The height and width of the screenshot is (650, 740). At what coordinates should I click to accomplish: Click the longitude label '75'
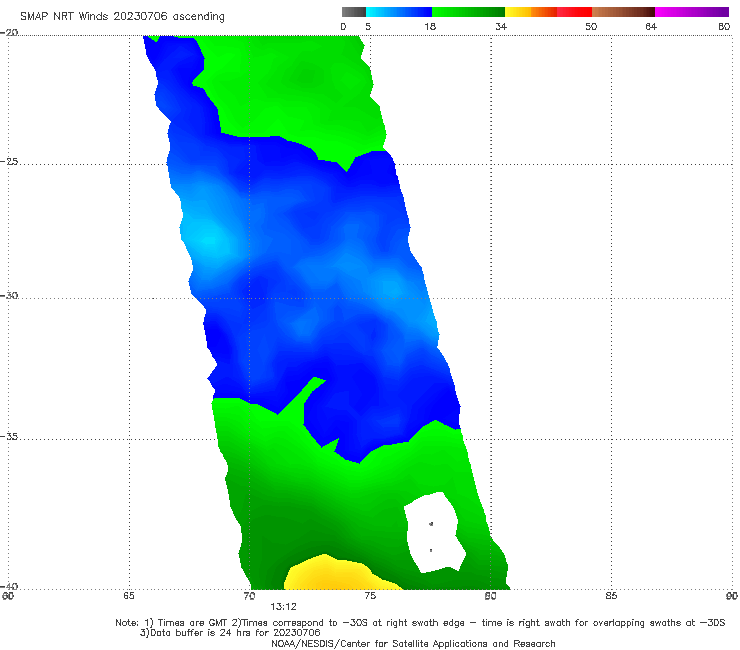(370, 596)
